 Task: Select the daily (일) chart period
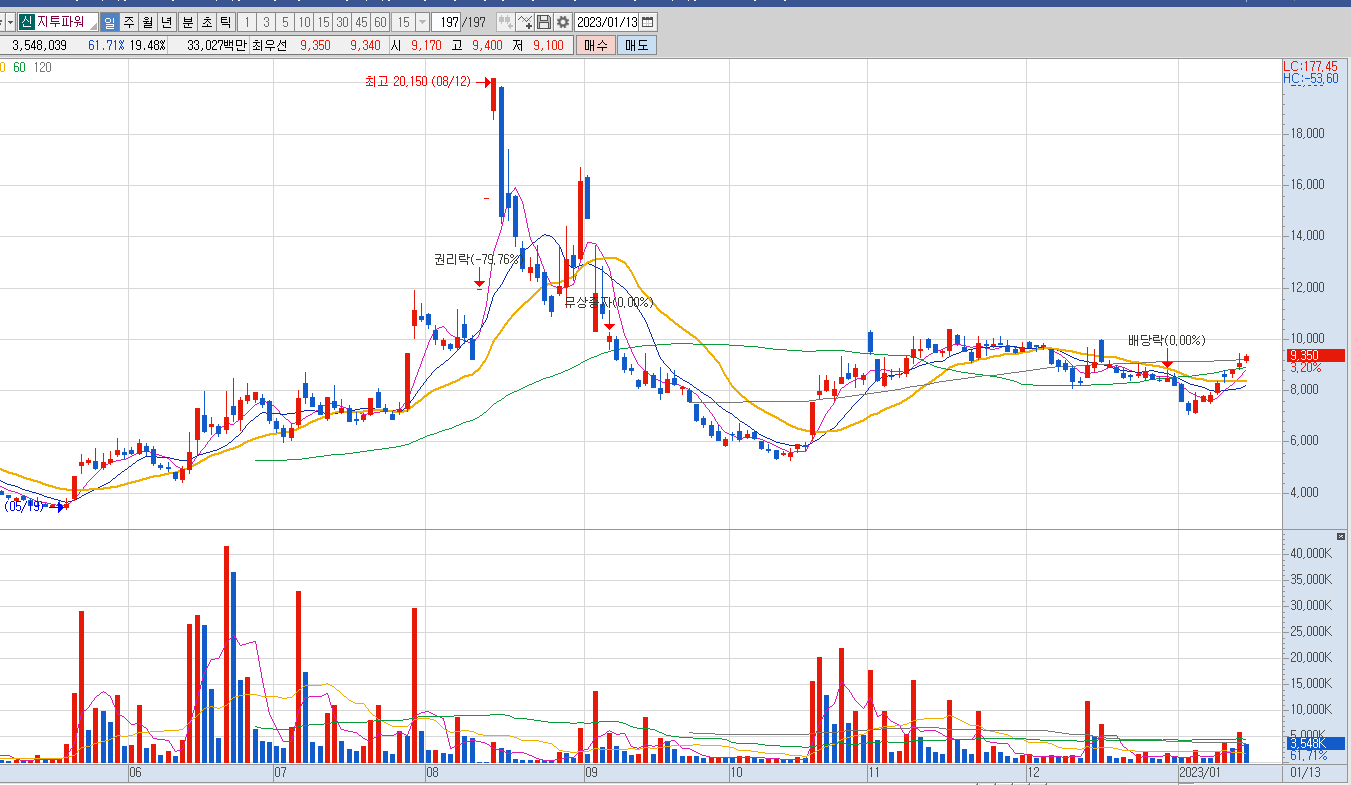tap(110, 22)
